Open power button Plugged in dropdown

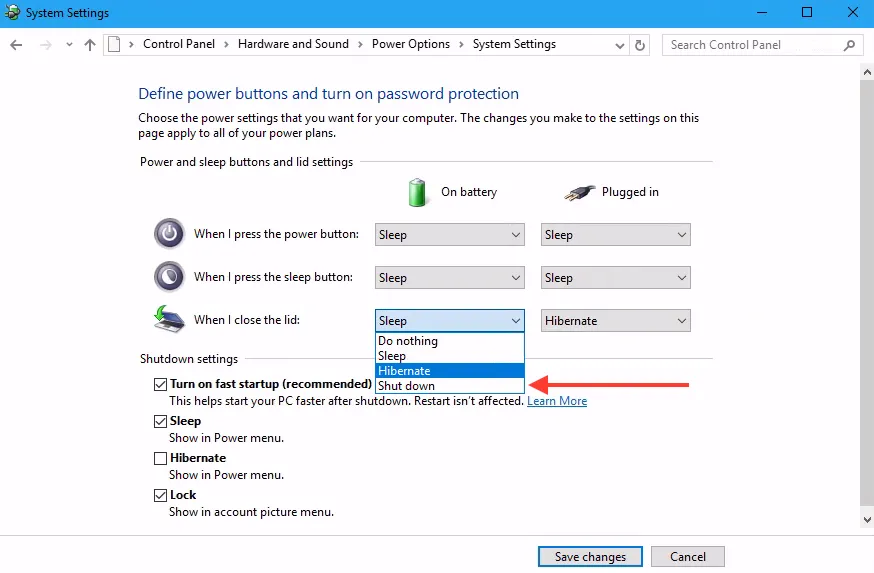pos(616,235)
